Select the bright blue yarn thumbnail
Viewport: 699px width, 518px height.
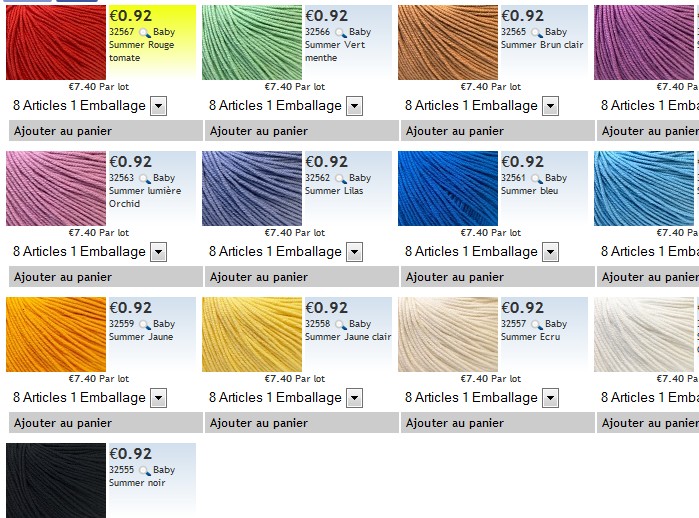coord(448,189)
